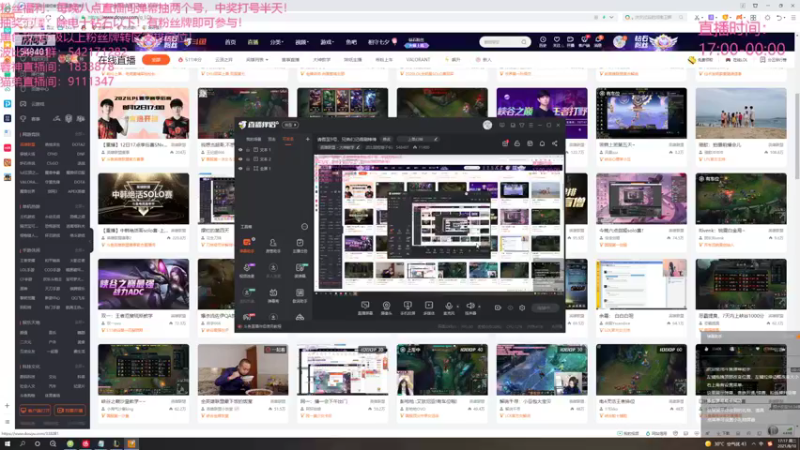Open the 中韩绝活SOLO赛 thumbnail
The width and height of the screenshot is (800, 450).
point(143,198)
